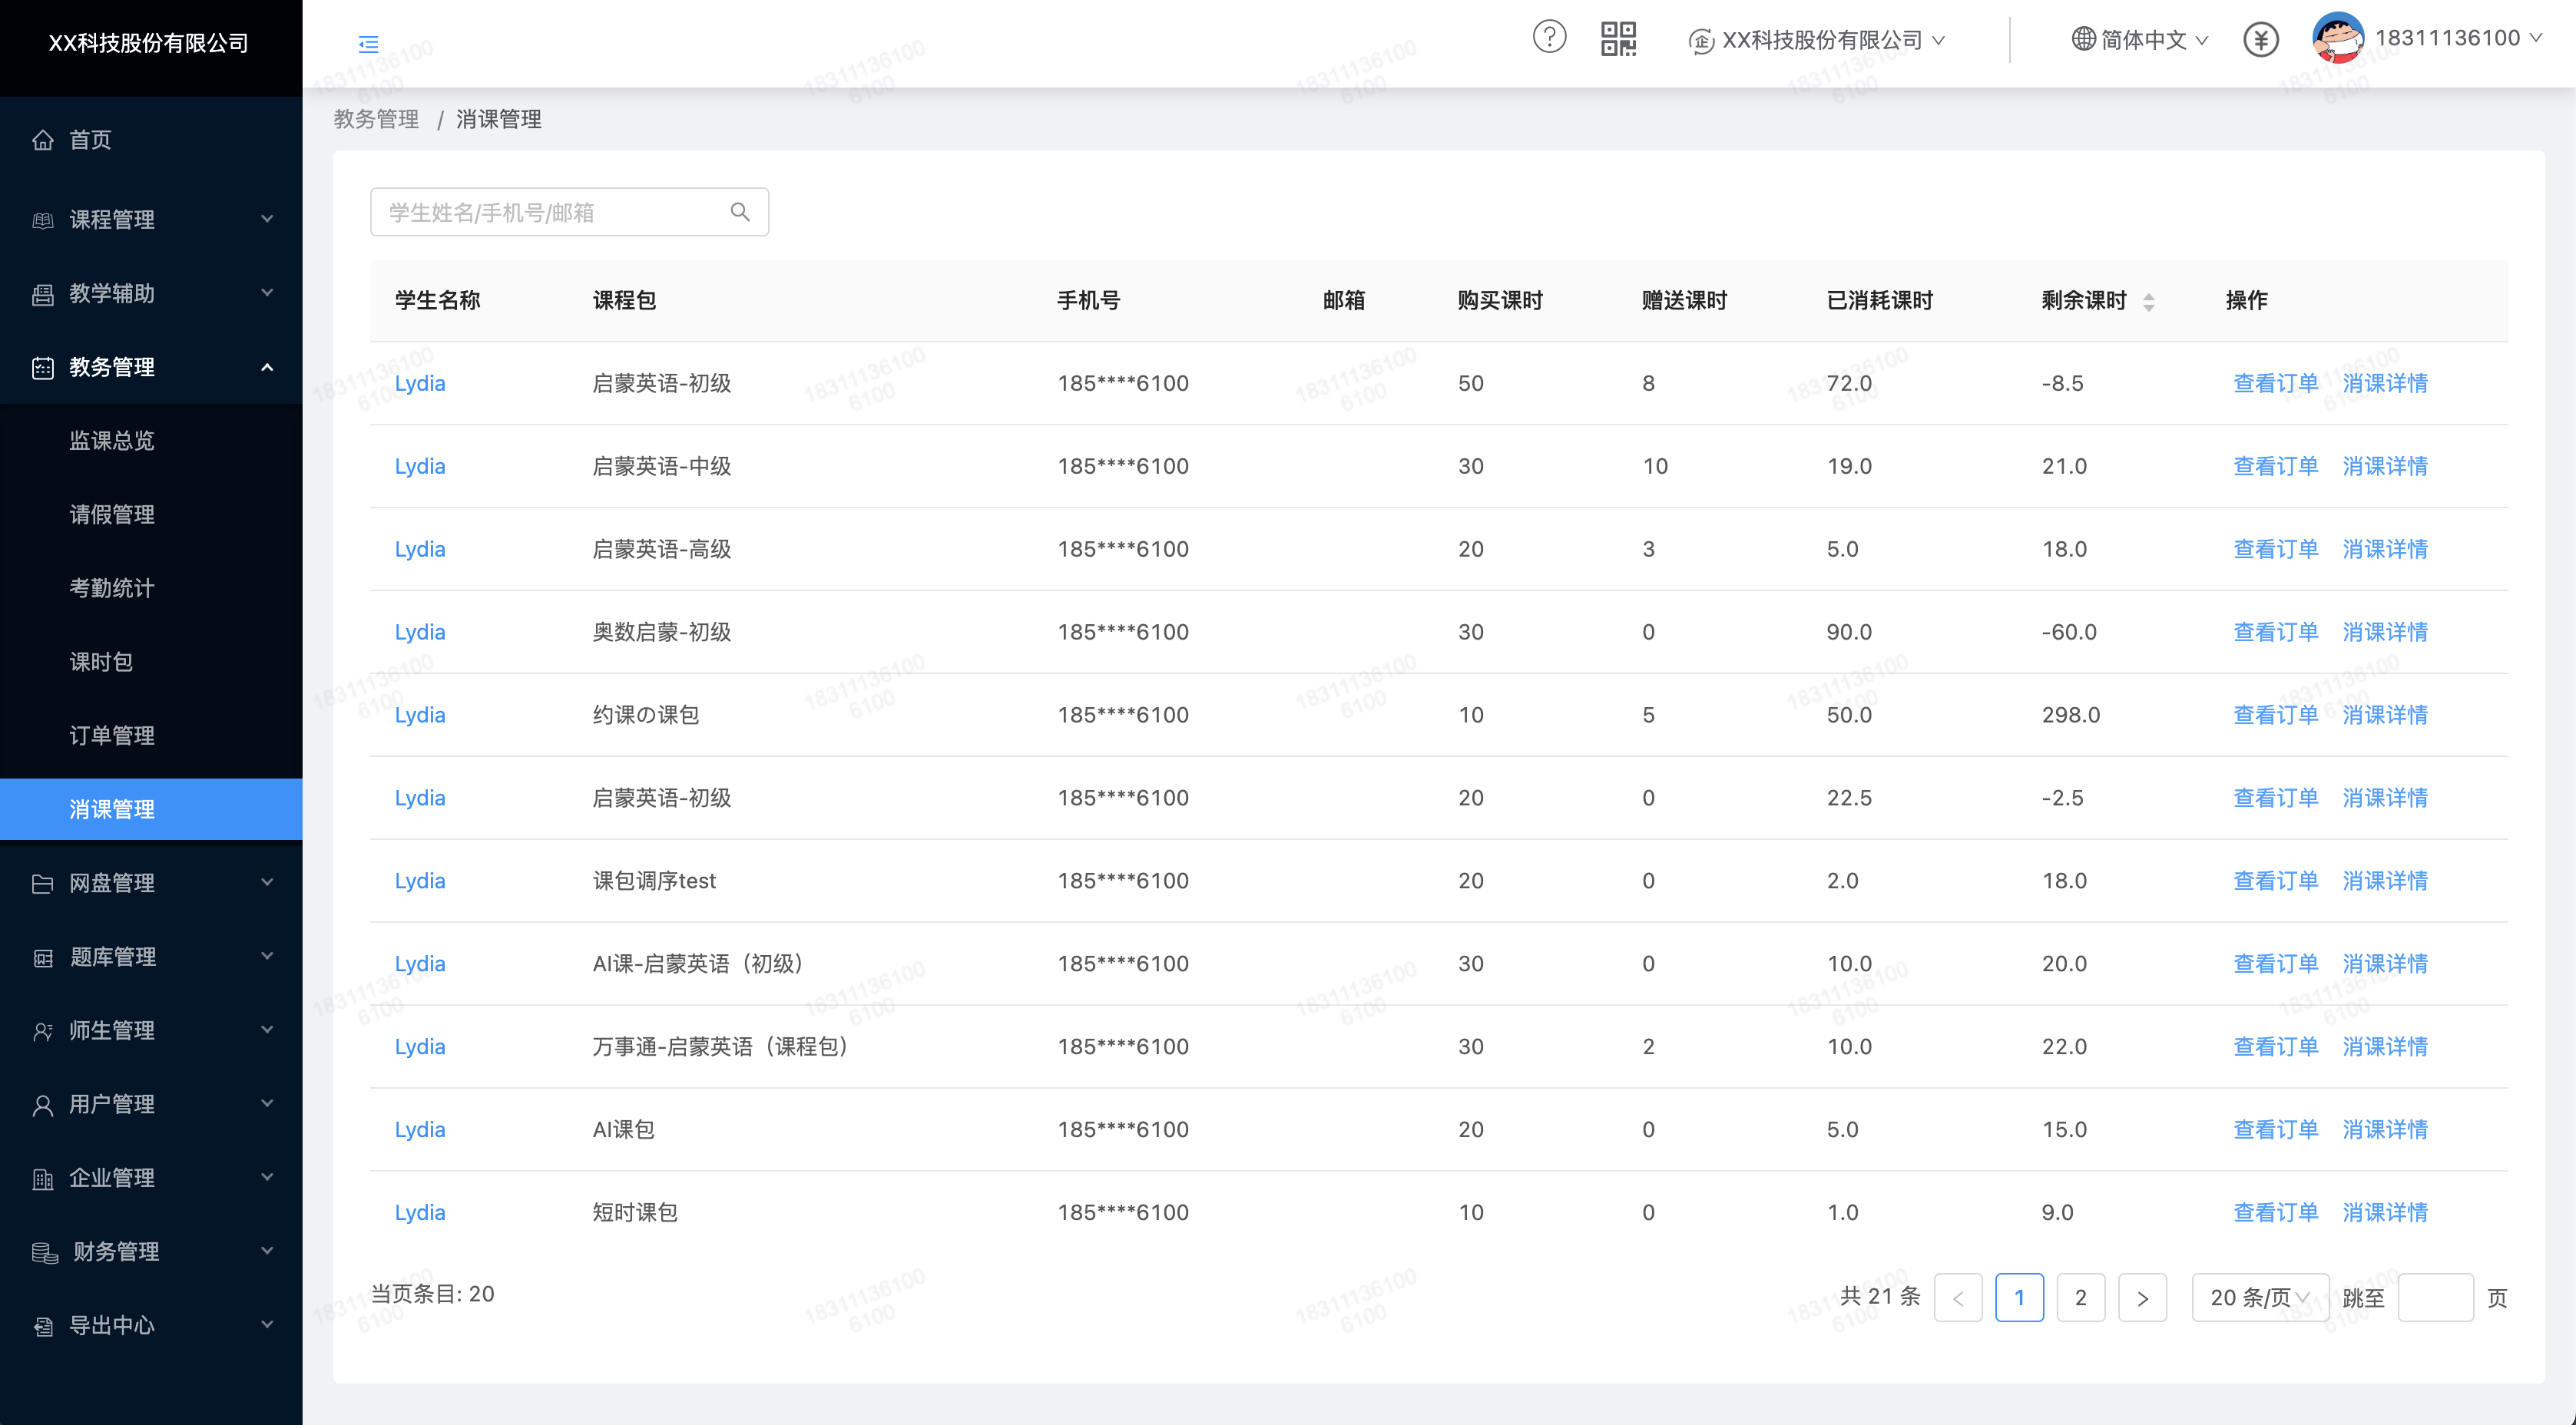This screenshot has height=1425, width=2576.
Task: Open the leave management submenu item
Action: coord(112,515)
